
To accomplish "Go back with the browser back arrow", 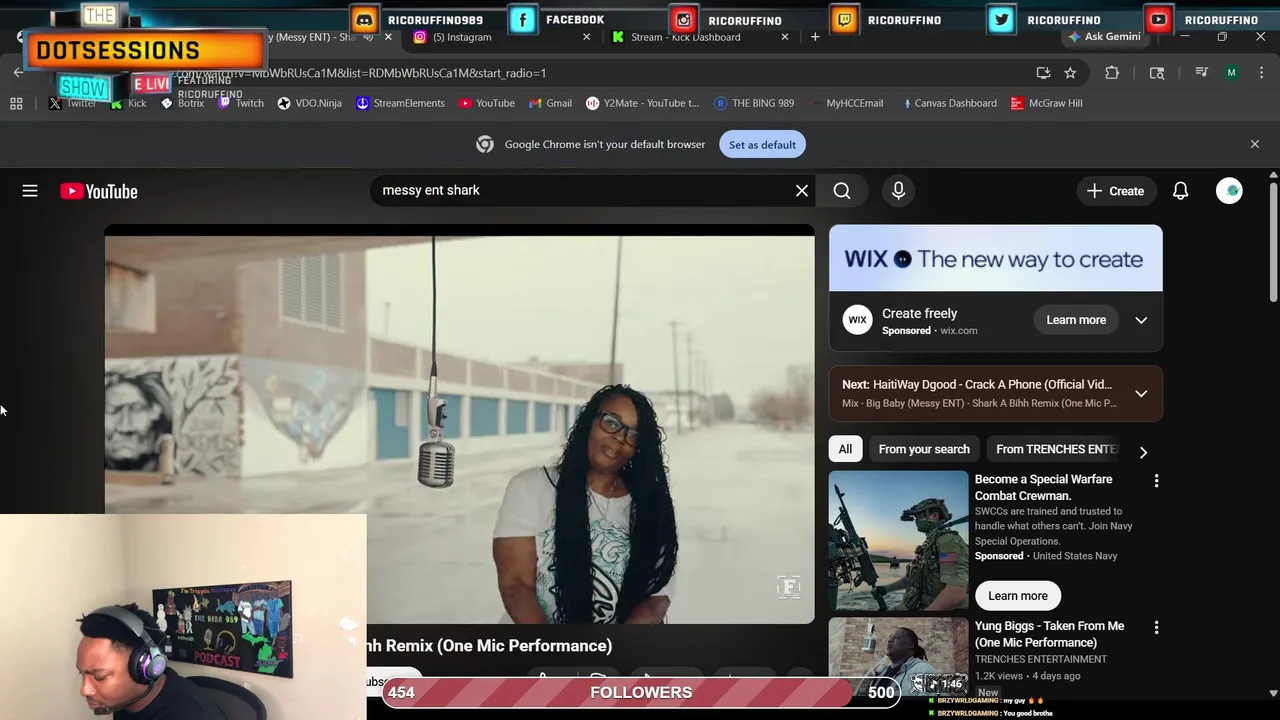I will tap(18, 73).
